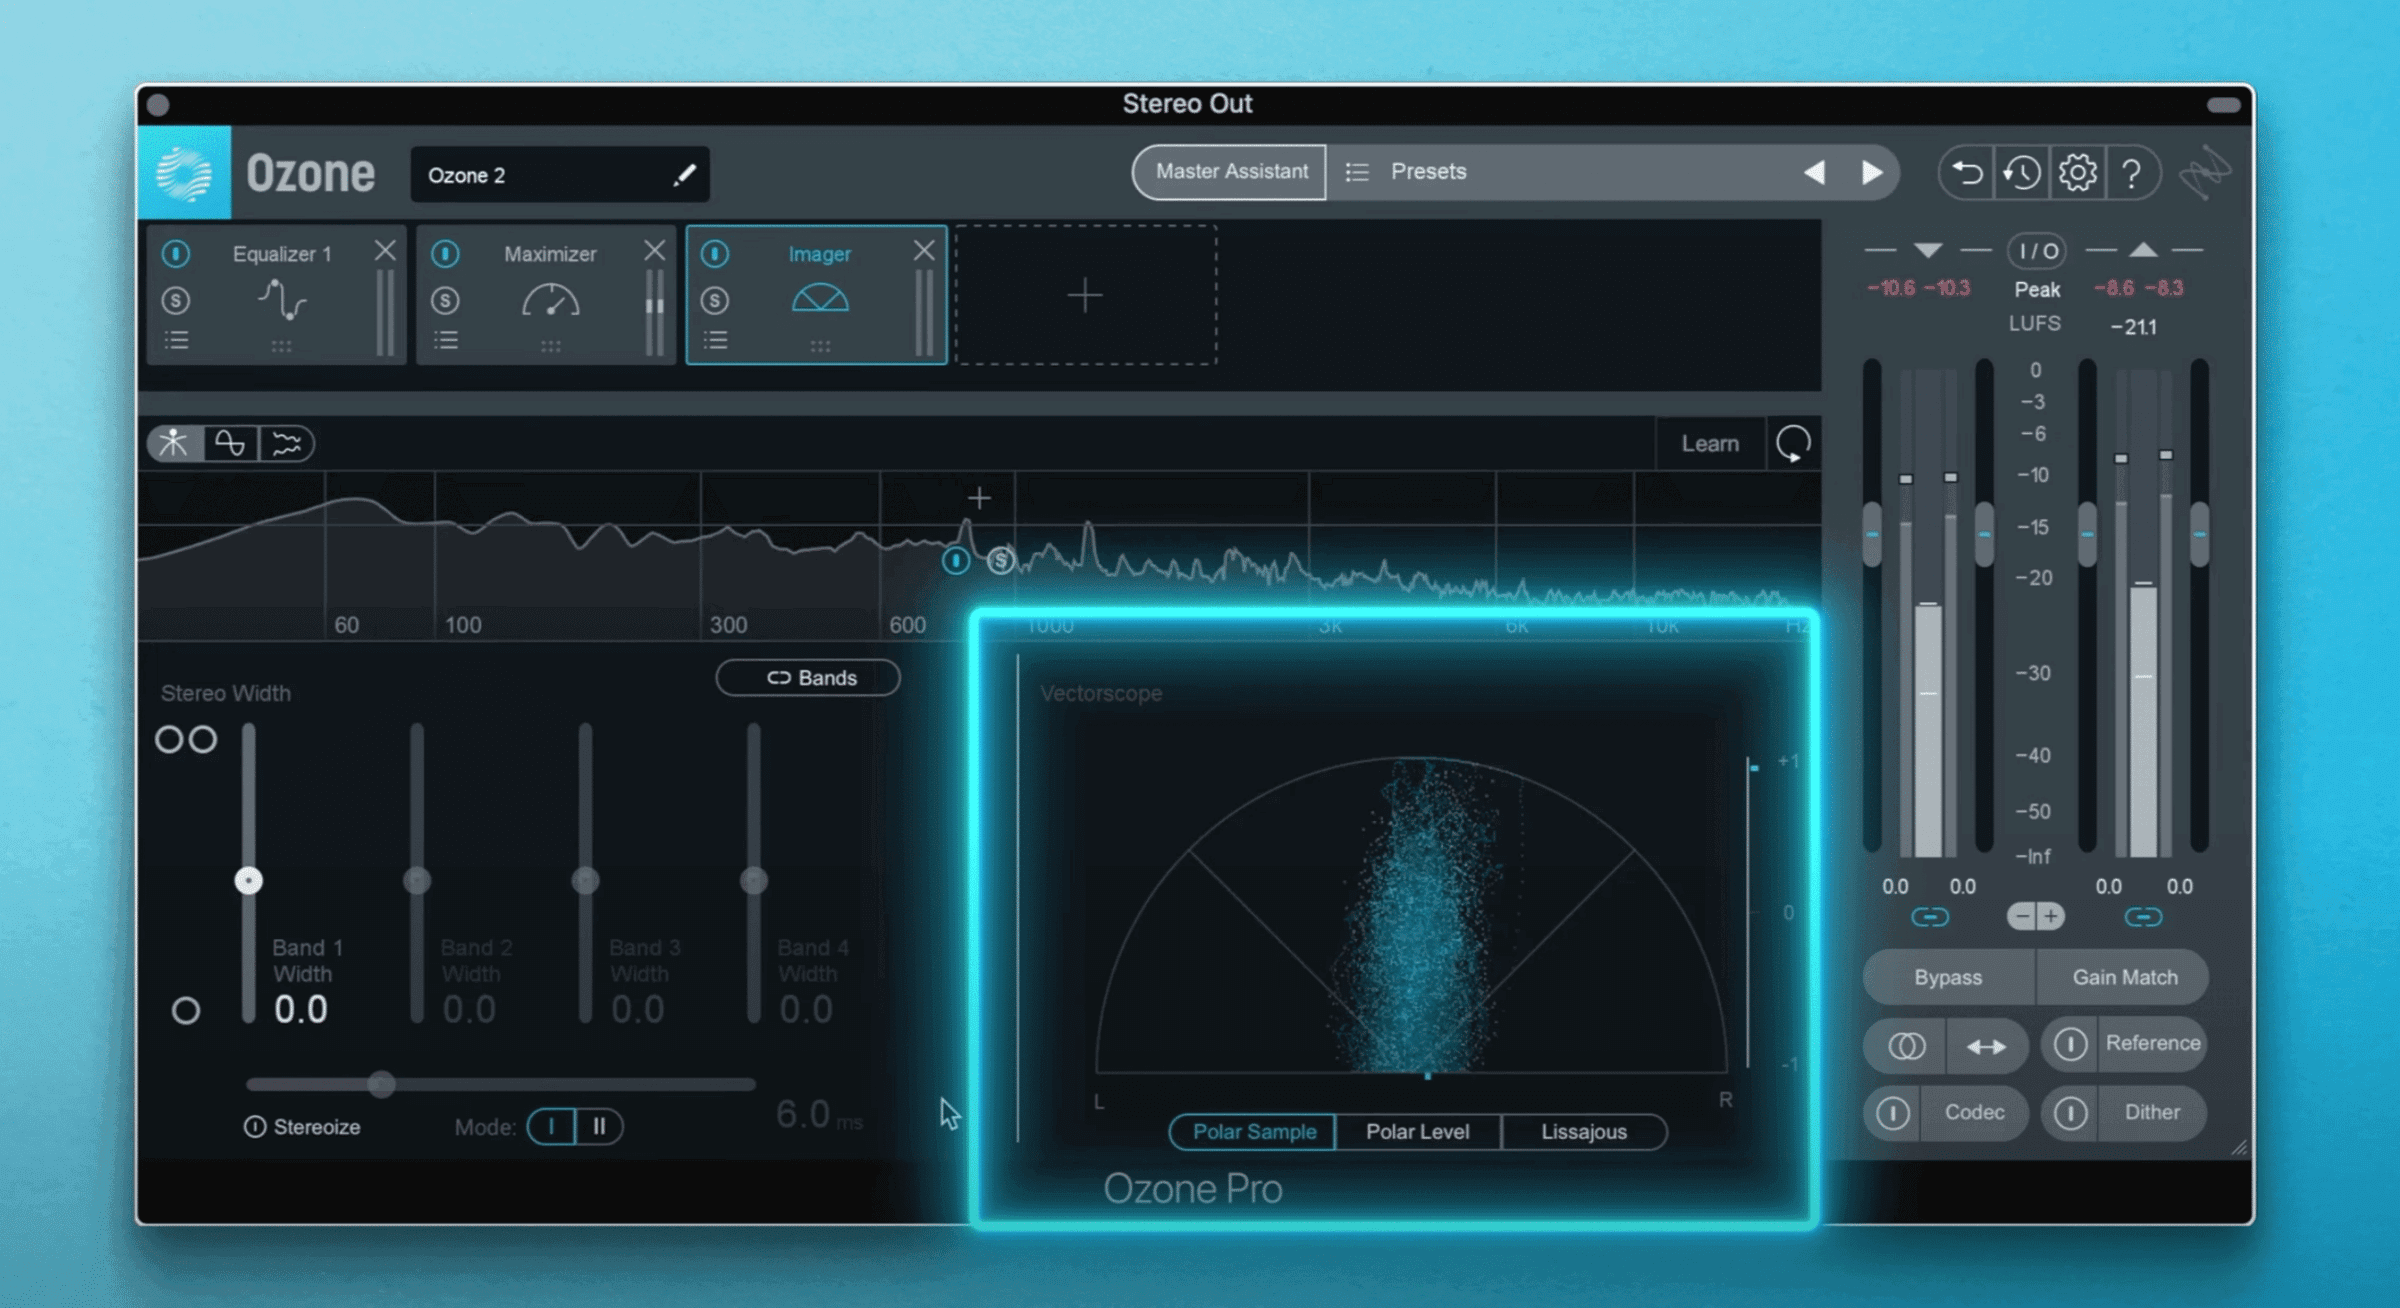The image size is (2400, 1308).
Task: Select Stereoize Mode II
Action: pyautogui.click(x=599, y=1127)
